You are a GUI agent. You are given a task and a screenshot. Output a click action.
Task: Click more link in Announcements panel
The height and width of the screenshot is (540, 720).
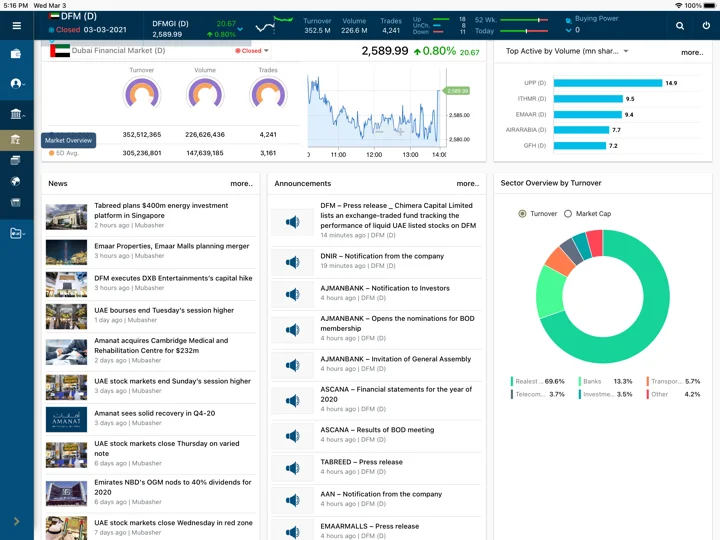tap(467, 183)
